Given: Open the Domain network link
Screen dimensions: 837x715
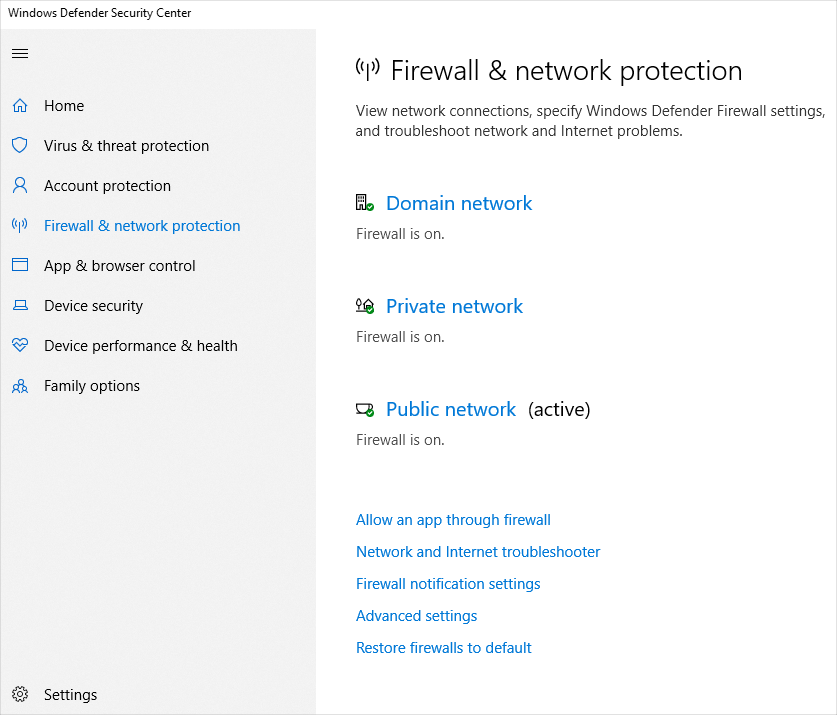Looking at the screenshot, I should [459, 203].
